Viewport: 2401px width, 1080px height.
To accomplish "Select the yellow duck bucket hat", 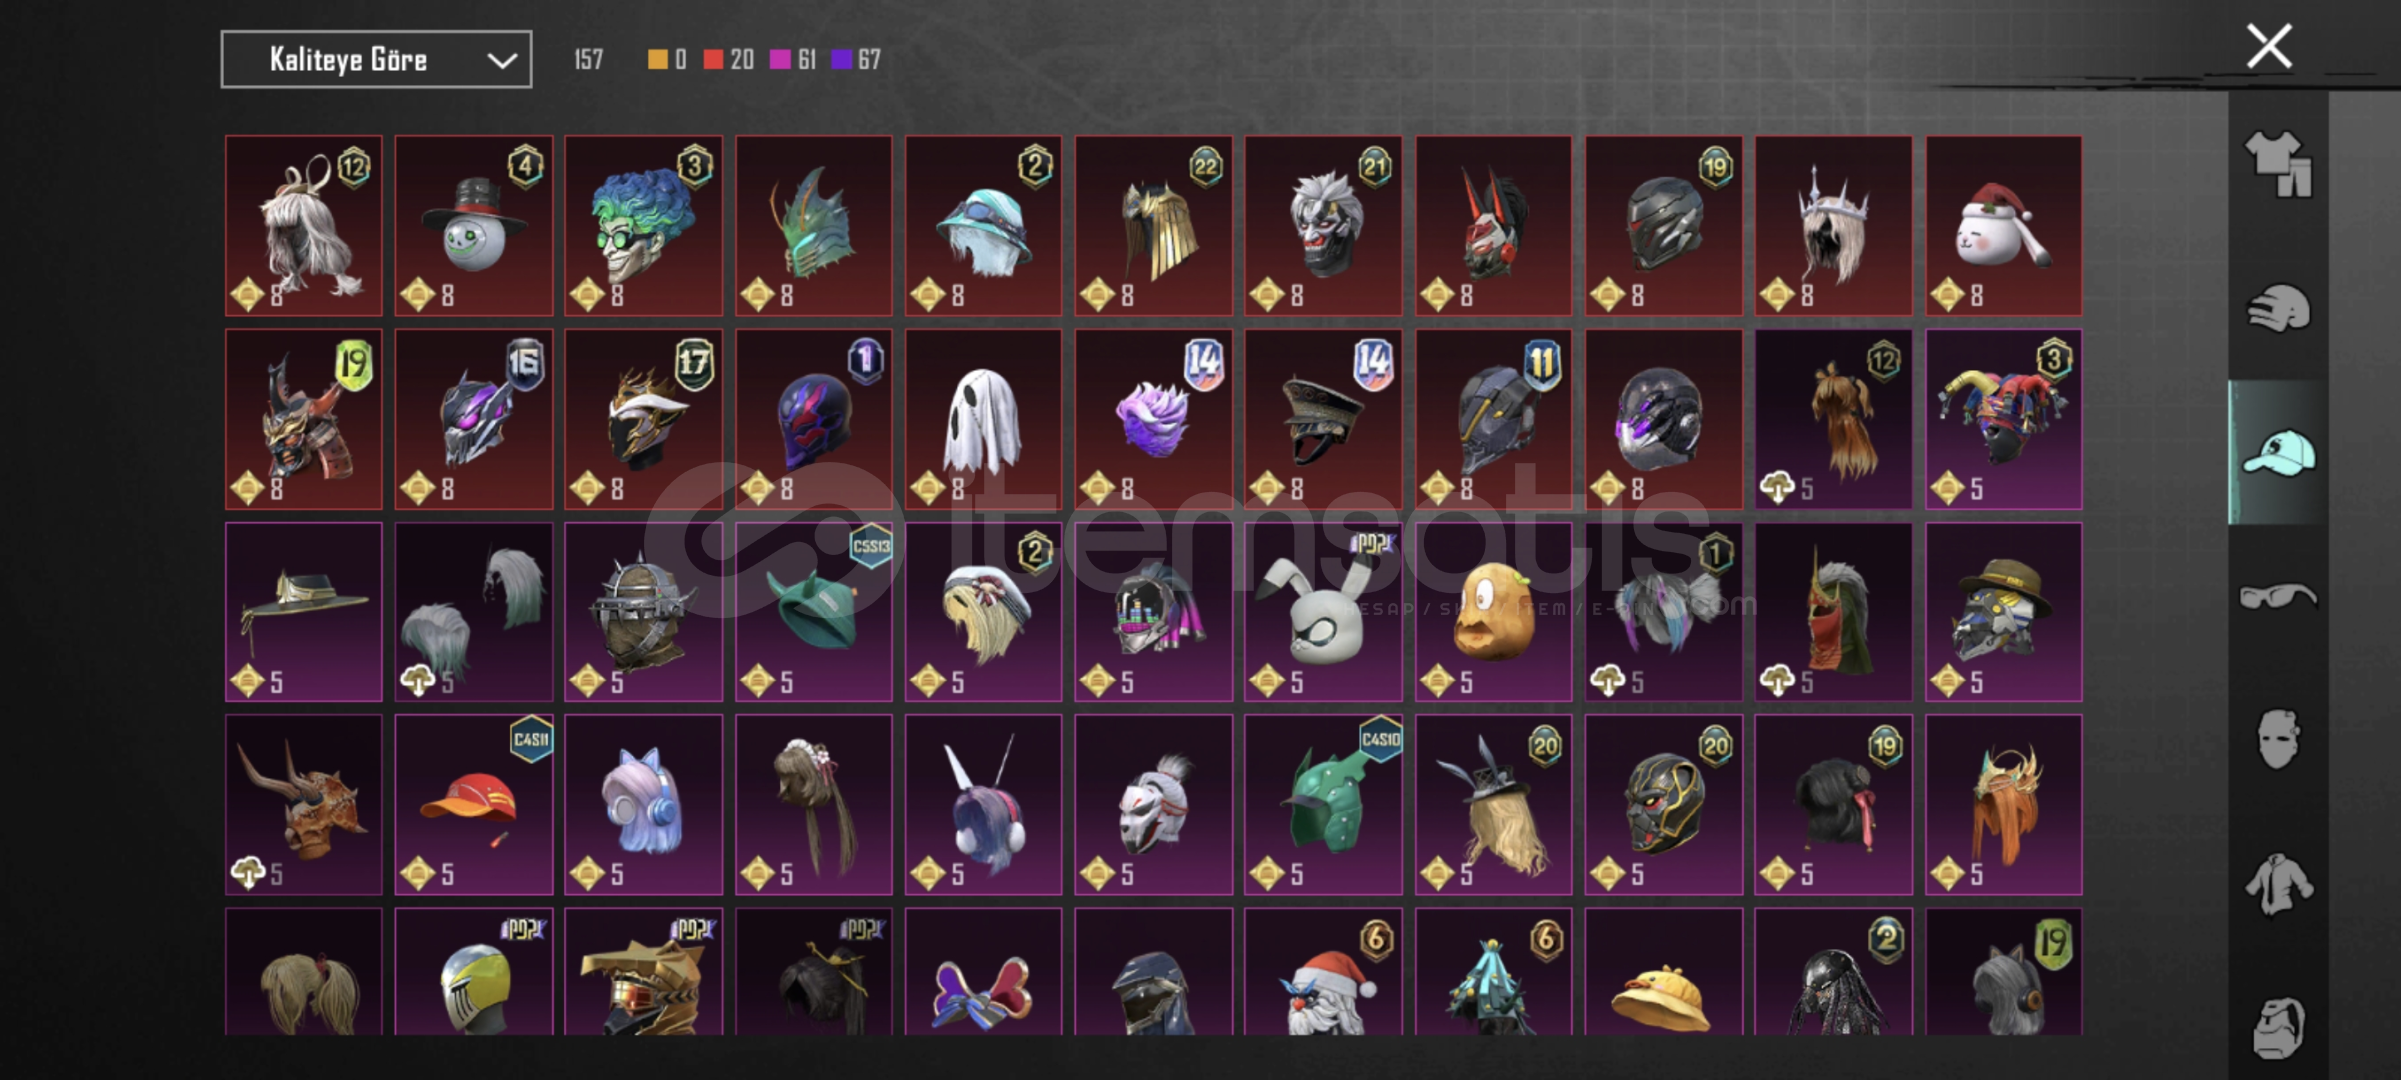I will click(x=1663, y=972).
